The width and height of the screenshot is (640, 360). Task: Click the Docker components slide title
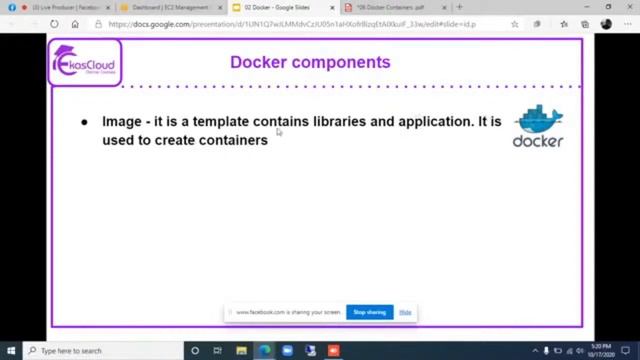pyautogui.click(x=310, y=62)
